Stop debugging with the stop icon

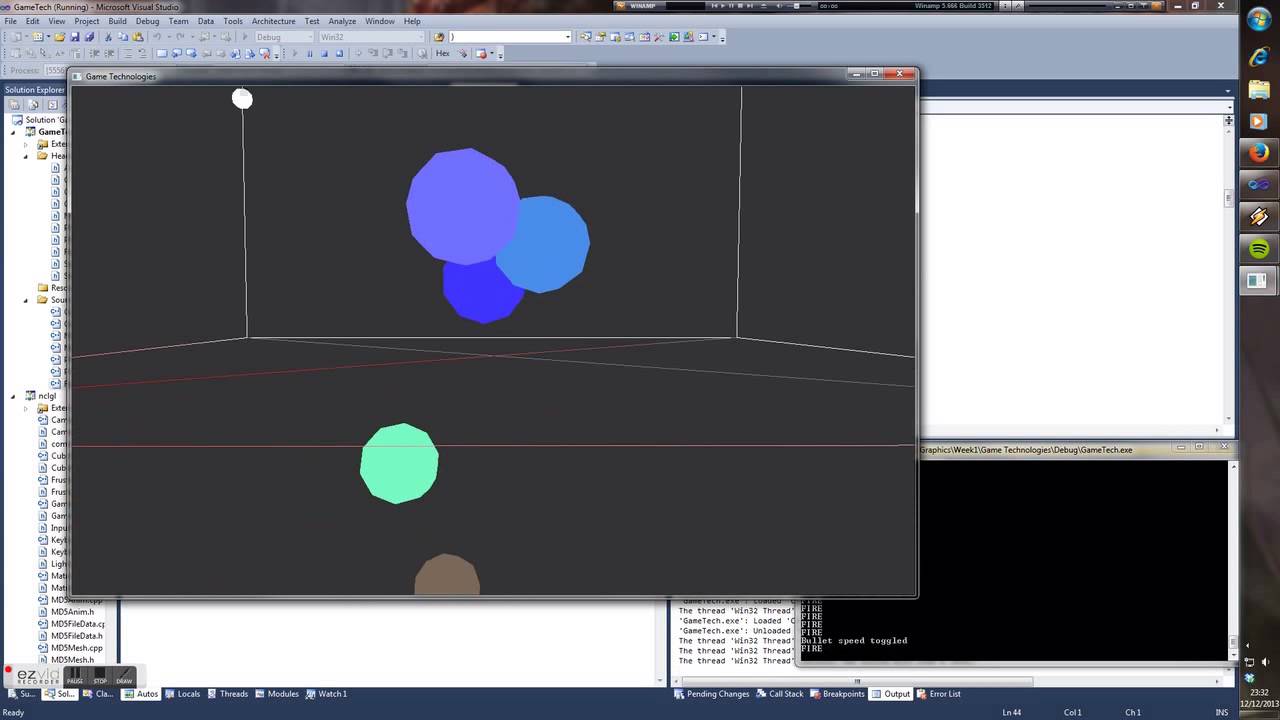(x=324, y=53)
